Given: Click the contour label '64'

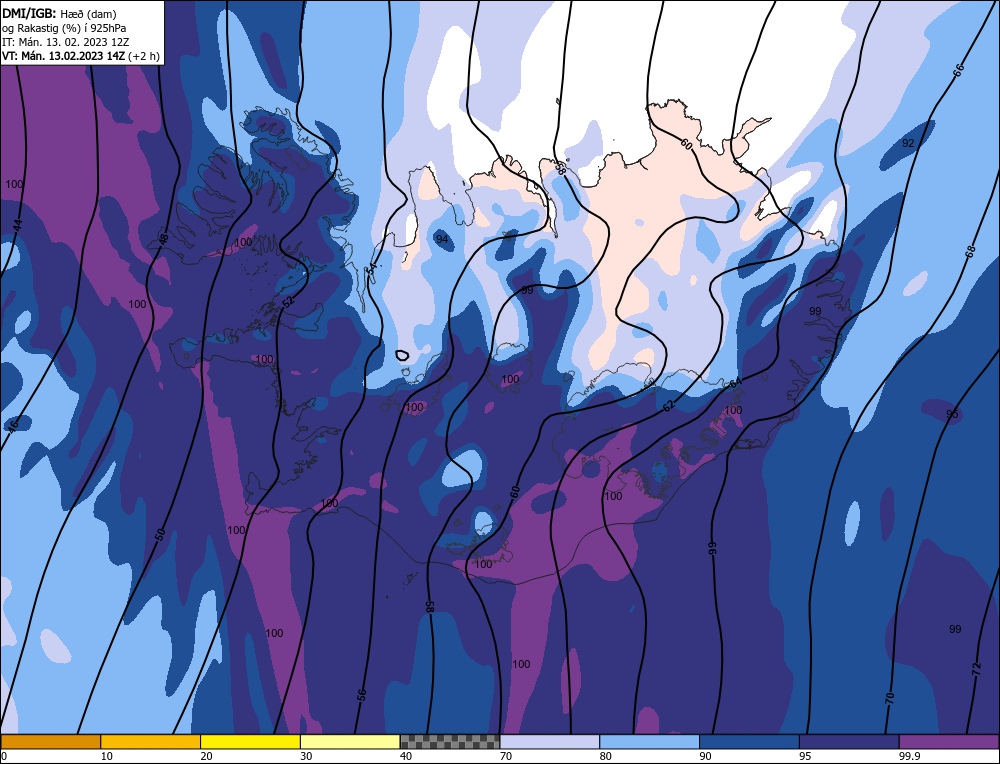Looking at the screenshot, I should (736, 383).
